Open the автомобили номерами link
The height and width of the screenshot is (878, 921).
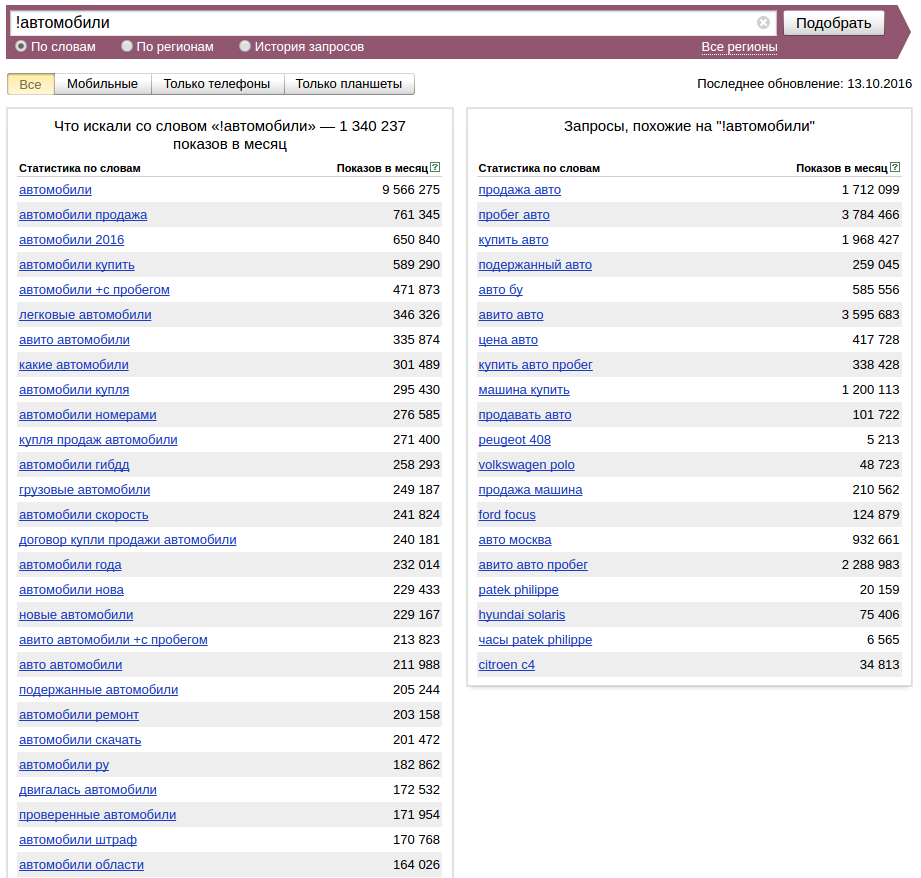(x=88, y=415)
